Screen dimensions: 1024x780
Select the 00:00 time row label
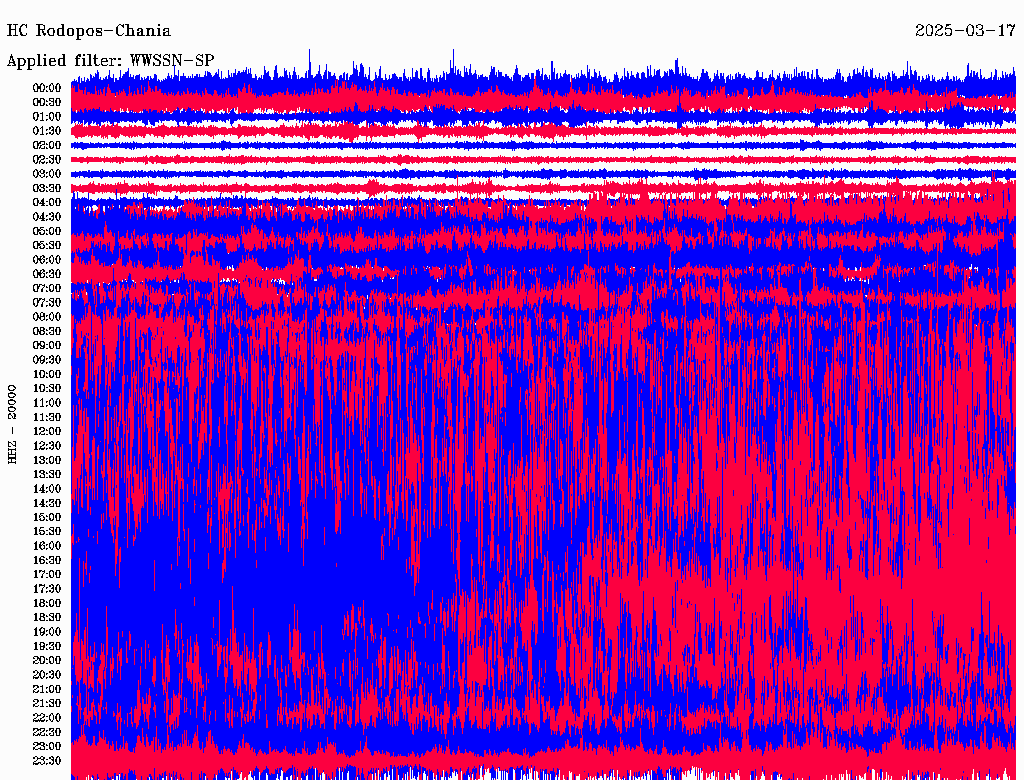[47, 88]
